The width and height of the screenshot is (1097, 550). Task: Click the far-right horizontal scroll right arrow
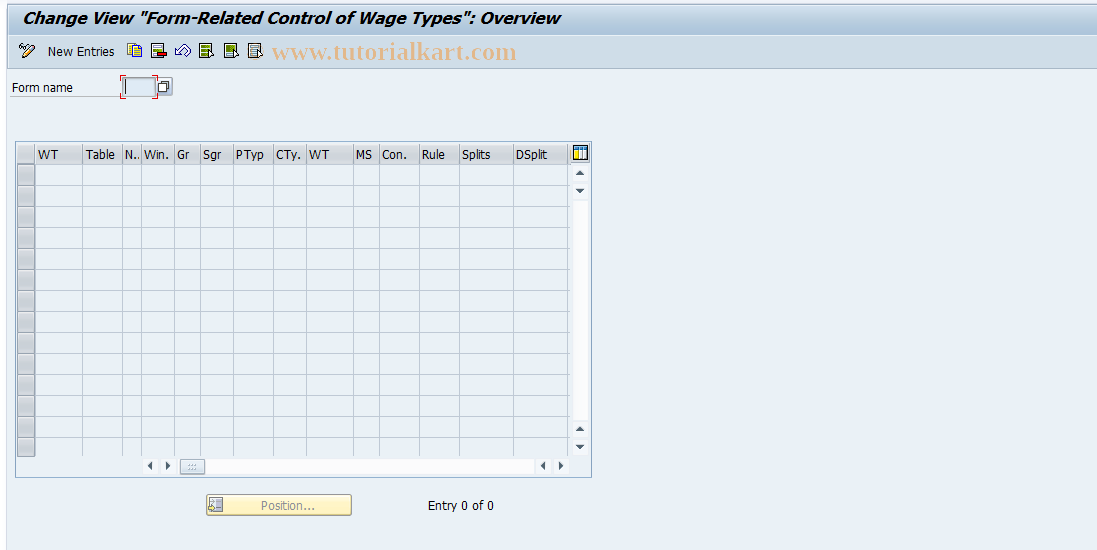560,466
